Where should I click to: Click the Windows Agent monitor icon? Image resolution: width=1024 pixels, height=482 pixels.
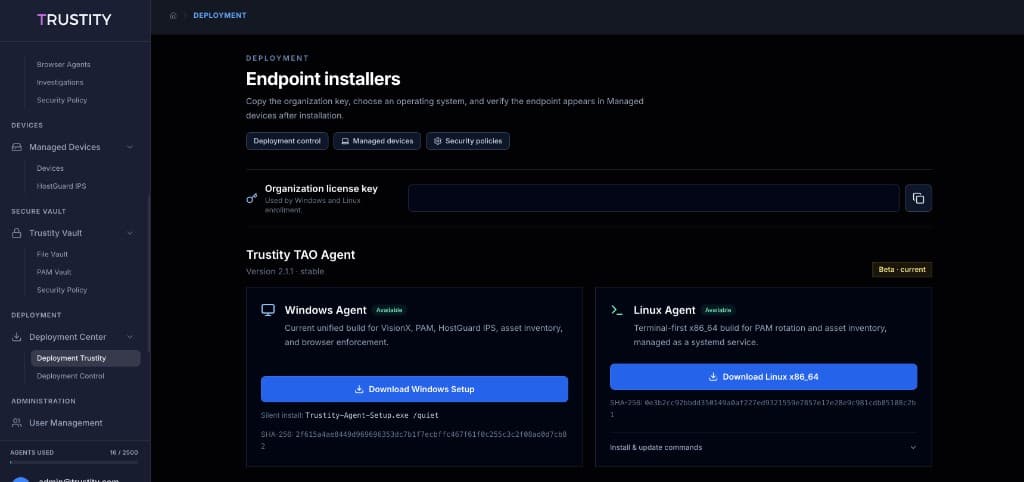click(x=268, y=310)
